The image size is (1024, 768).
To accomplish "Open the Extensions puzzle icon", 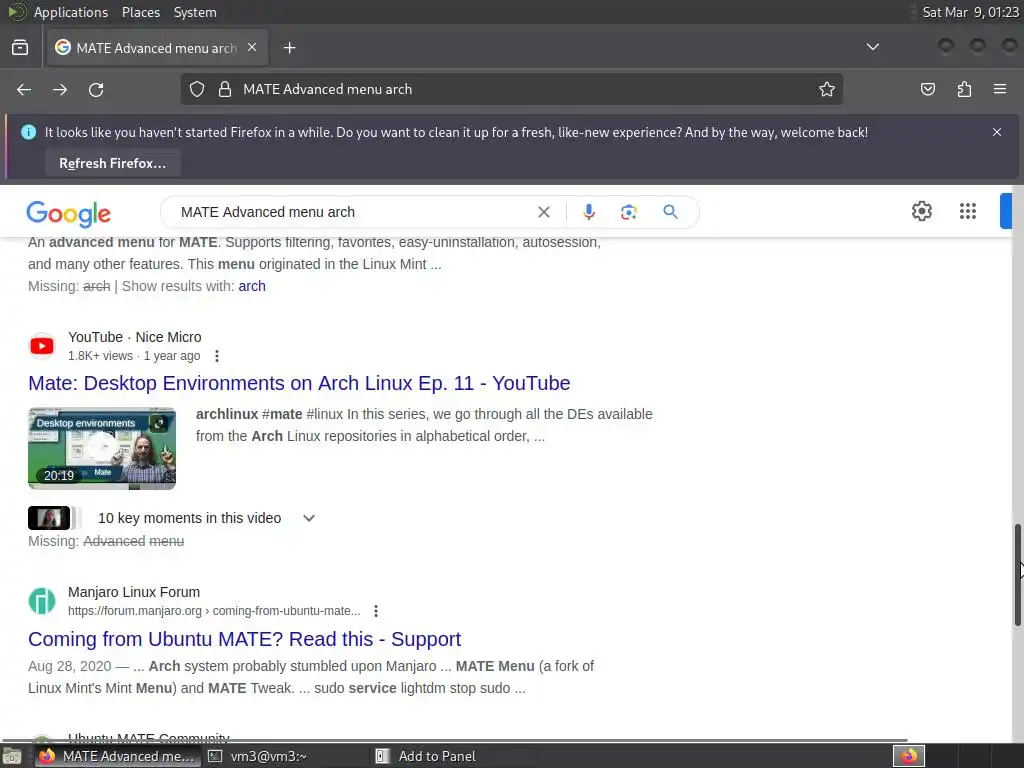I will [965, 89].
